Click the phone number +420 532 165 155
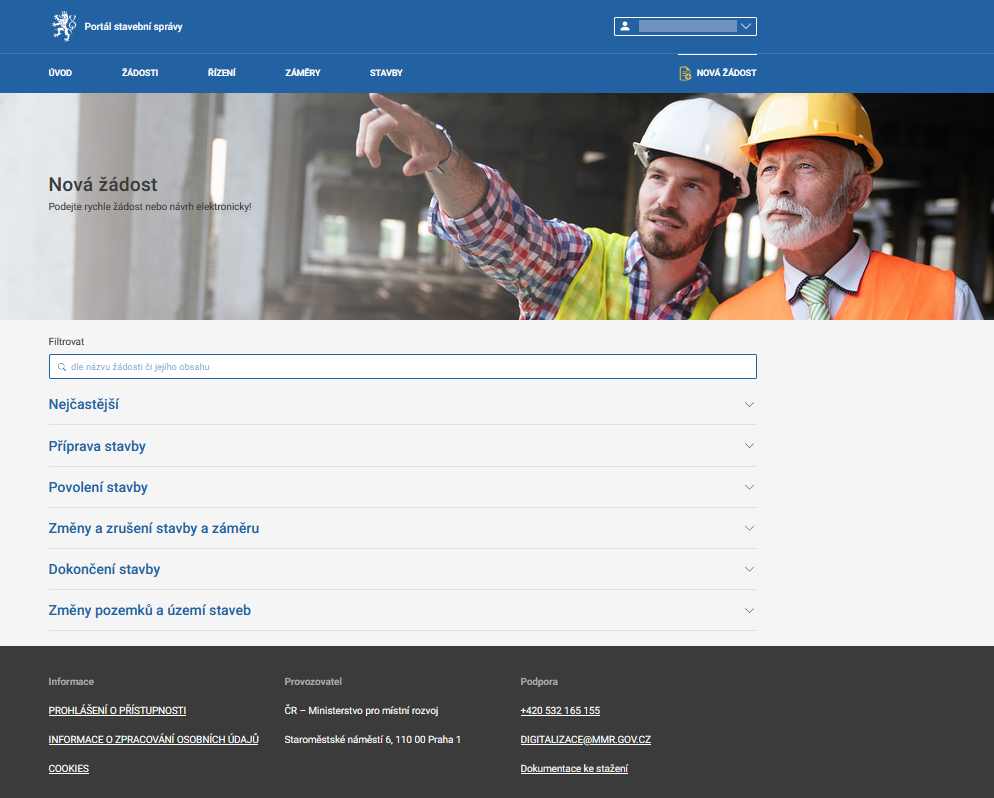 (x=560, y=711)
